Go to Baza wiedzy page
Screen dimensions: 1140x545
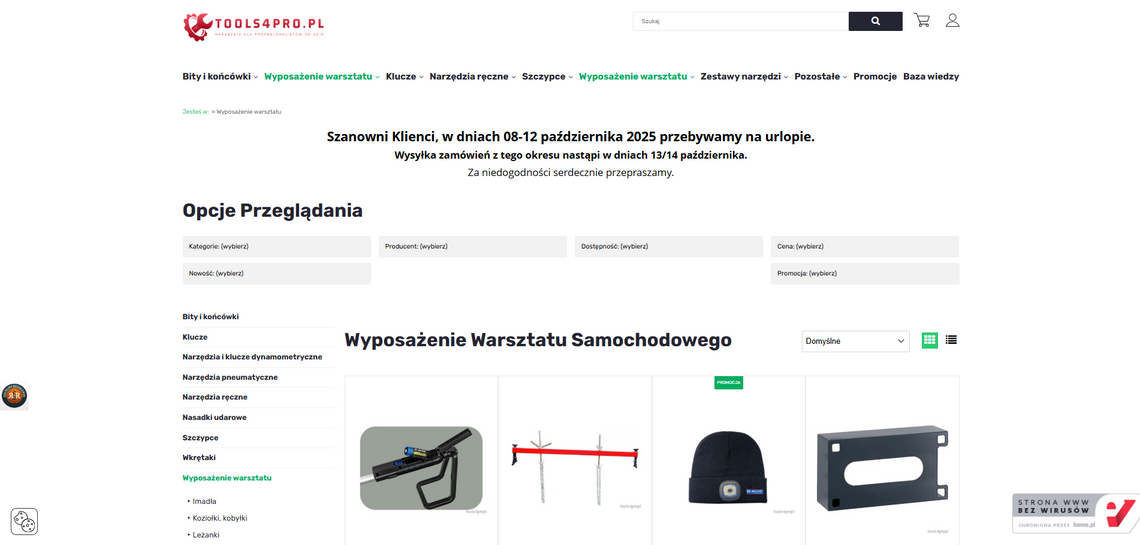(x=931, y=76)
